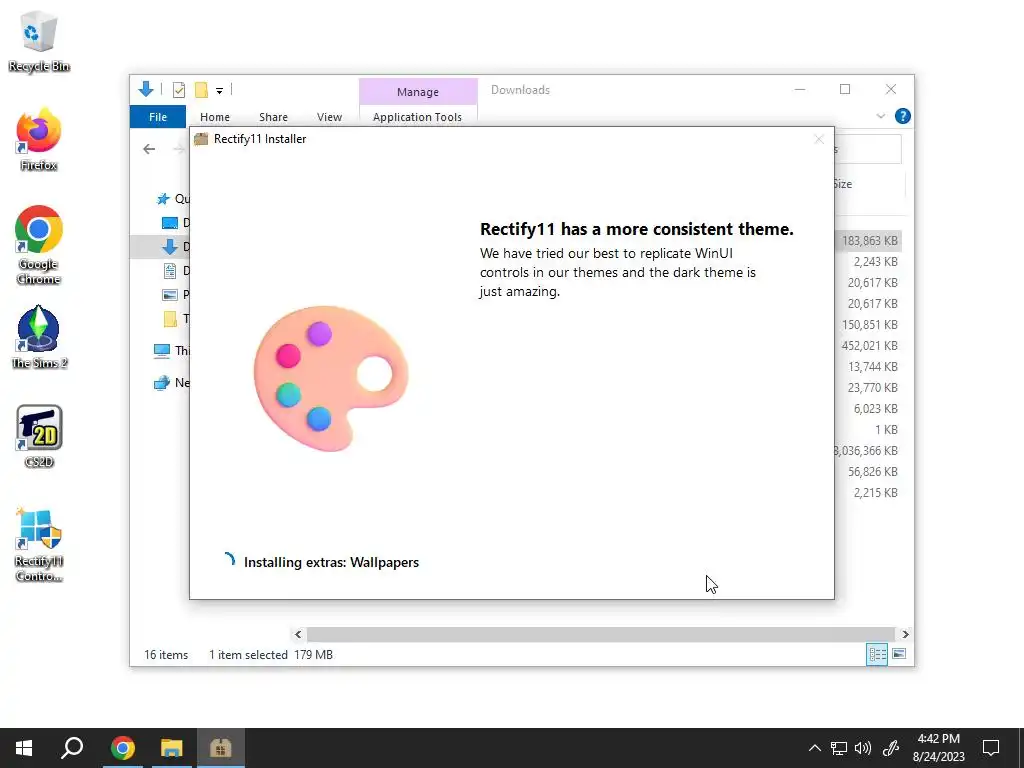
Task: Click '1 item selected 179 MB' status
Action: [x=271, y=655]
